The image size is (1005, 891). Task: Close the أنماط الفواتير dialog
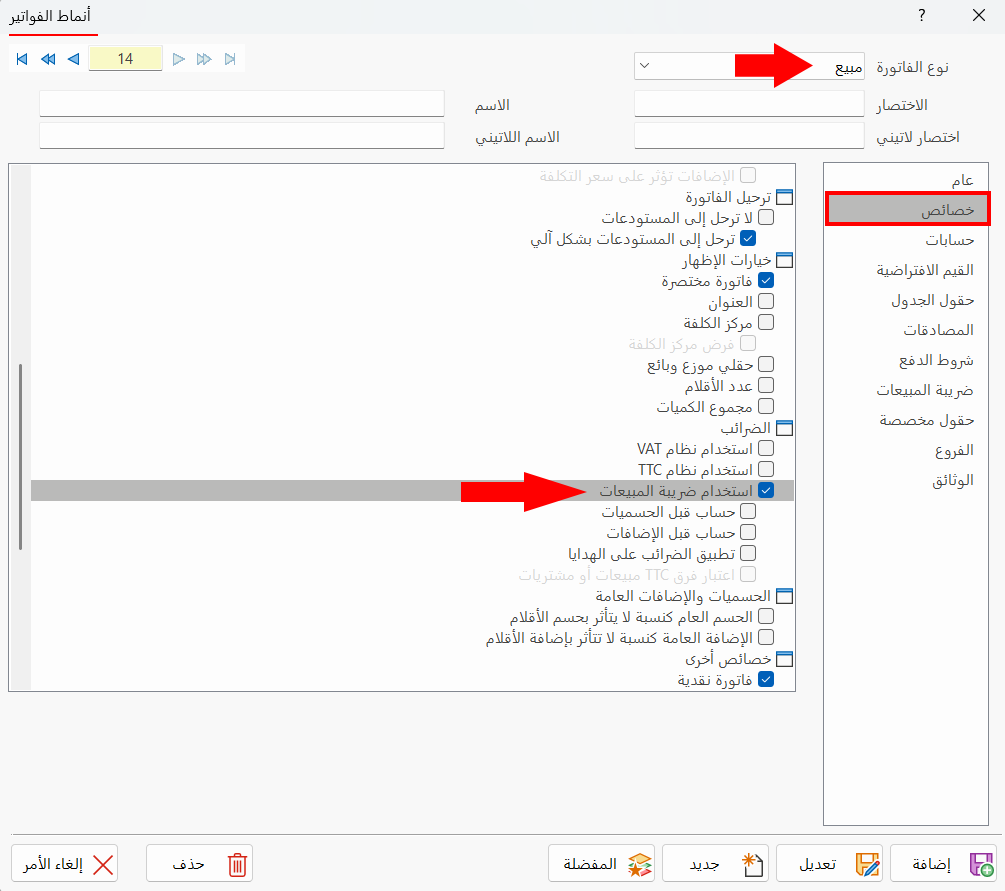point(979,15)
